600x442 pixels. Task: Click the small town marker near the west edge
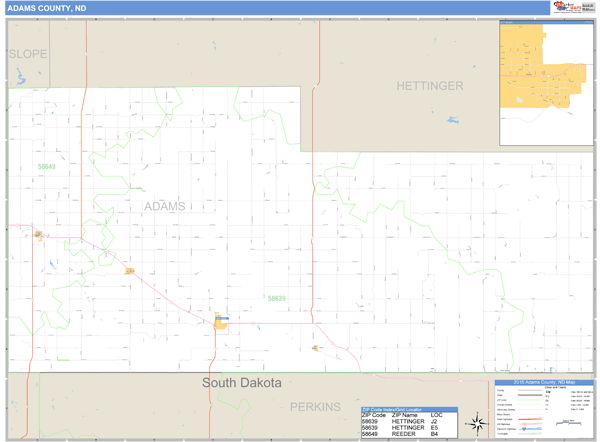coord(38,235)
